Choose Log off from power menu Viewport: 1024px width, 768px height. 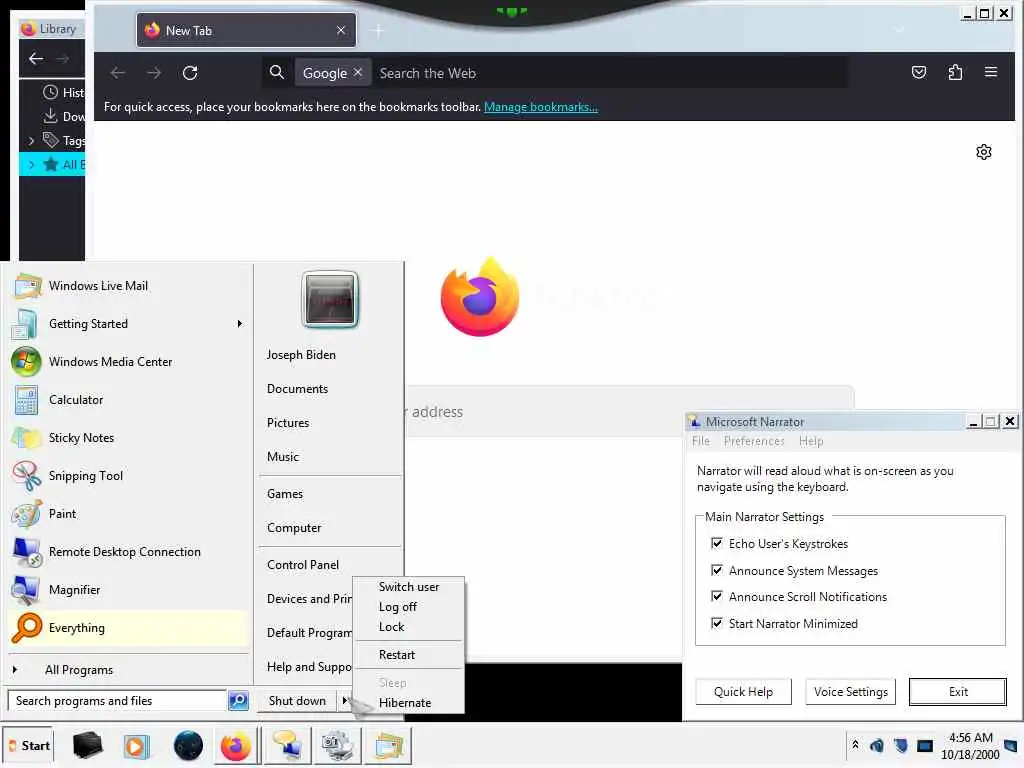tap(409, 607)
